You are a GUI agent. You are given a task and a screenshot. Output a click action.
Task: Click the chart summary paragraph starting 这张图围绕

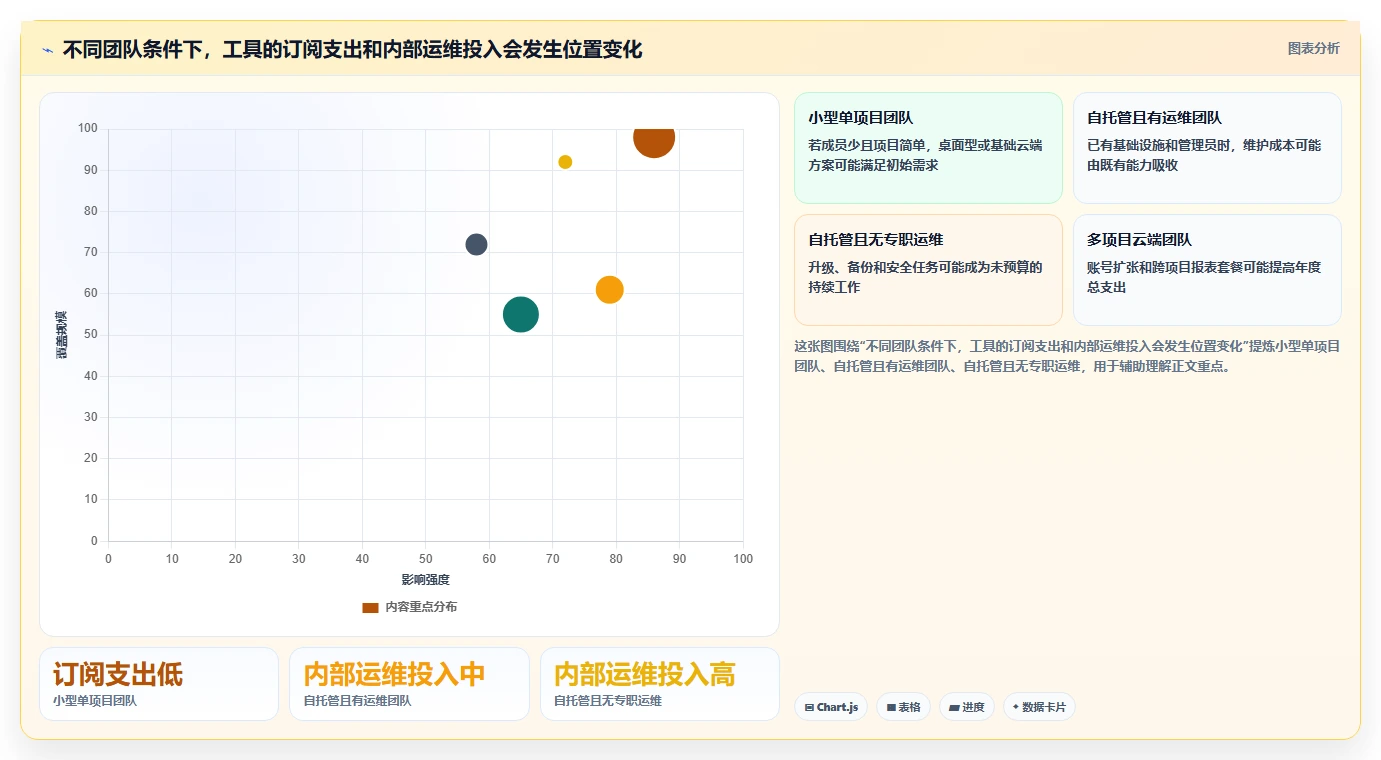pos(1067,356)
